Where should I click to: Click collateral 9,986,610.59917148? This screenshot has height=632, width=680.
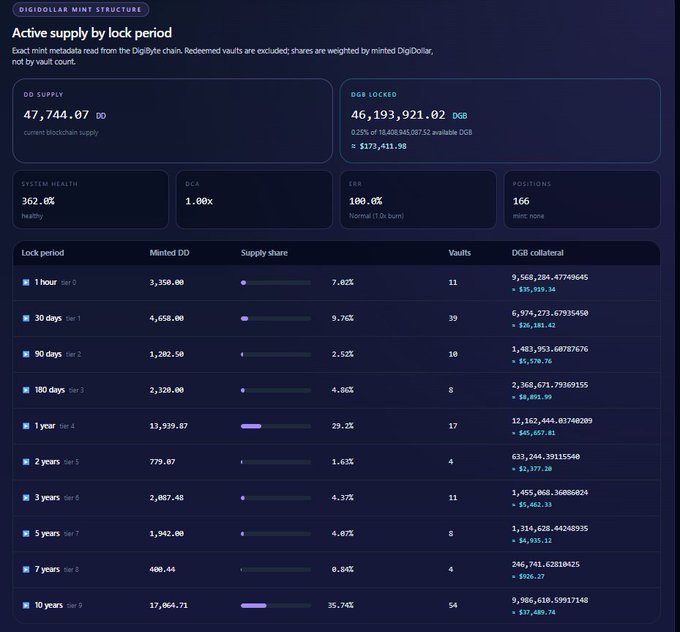(x=550, y=600)
